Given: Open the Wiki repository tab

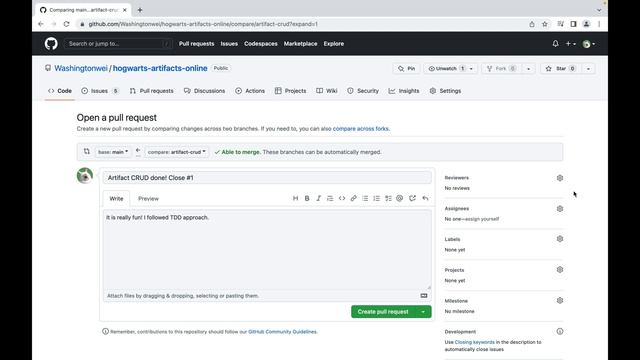Looking at the screenshot, I should pos(327,91).
